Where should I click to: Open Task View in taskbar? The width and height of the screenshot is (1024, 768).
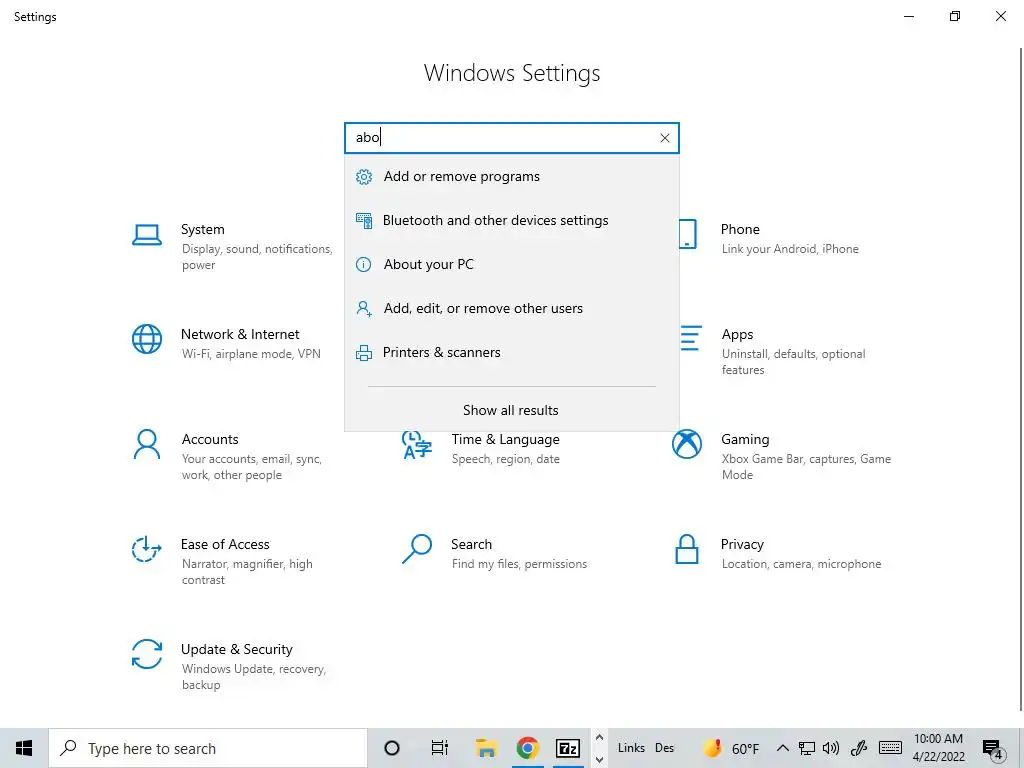440,748
